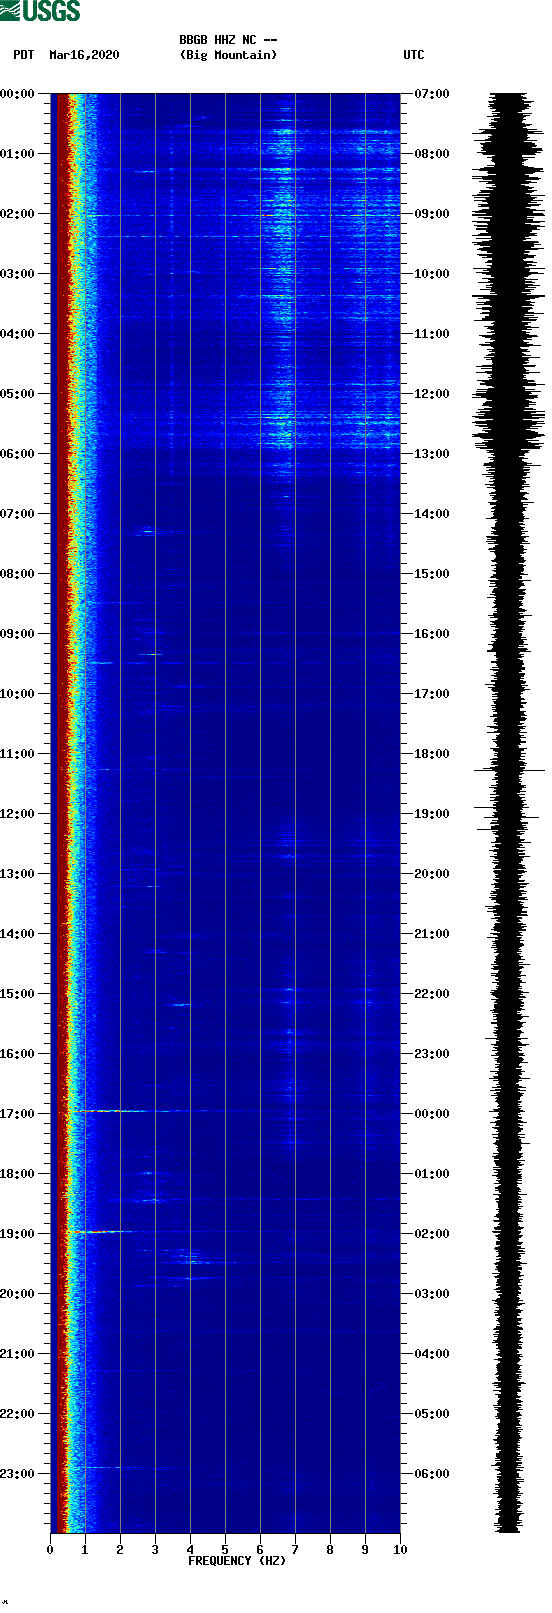The image size is (552, 1613).
Task: Click the PDT time label '05:00'
Action: (x=18, y=394)
